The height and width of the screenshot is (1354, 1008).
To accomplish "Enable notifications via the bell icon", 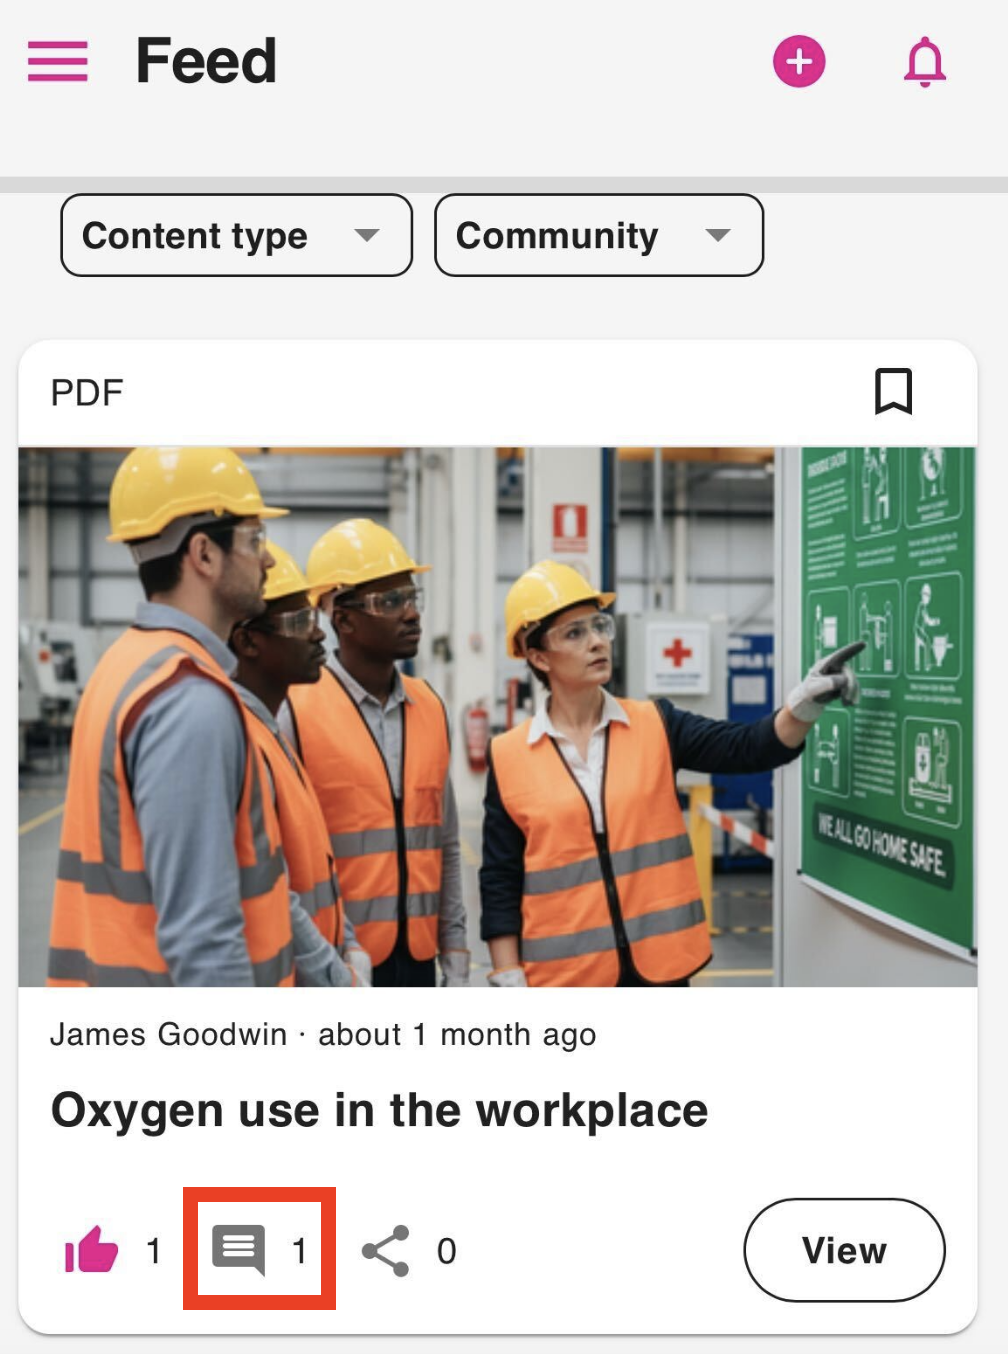I will coord(923,61).
